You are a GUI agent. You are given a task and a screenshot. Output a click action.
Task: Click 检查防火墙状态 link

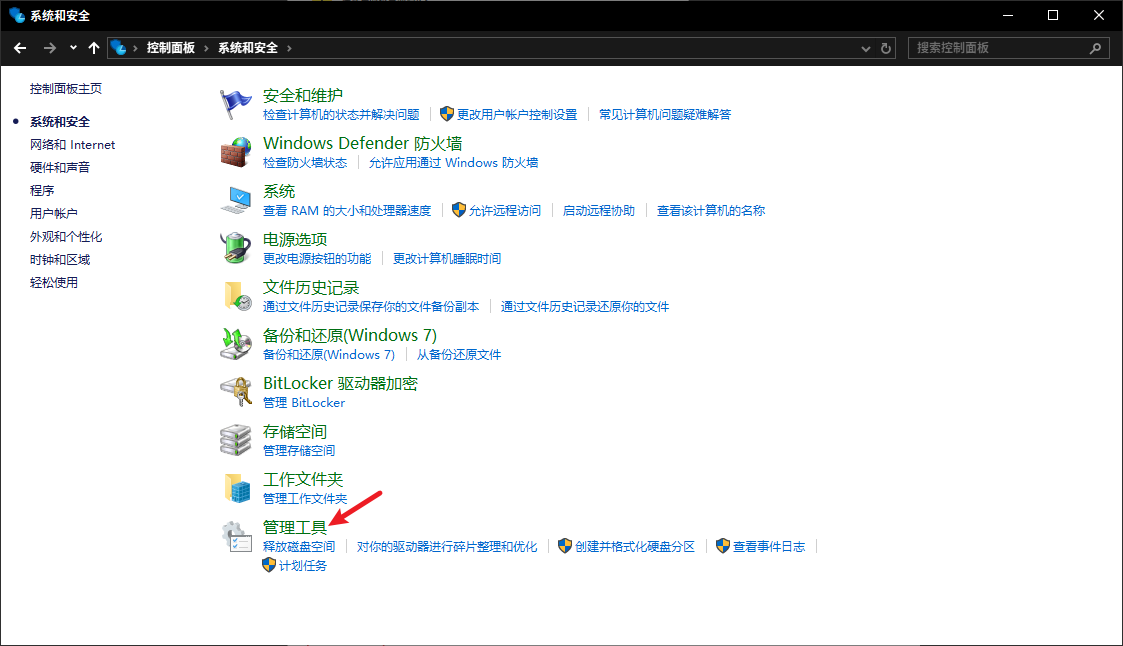coord(305,163)
